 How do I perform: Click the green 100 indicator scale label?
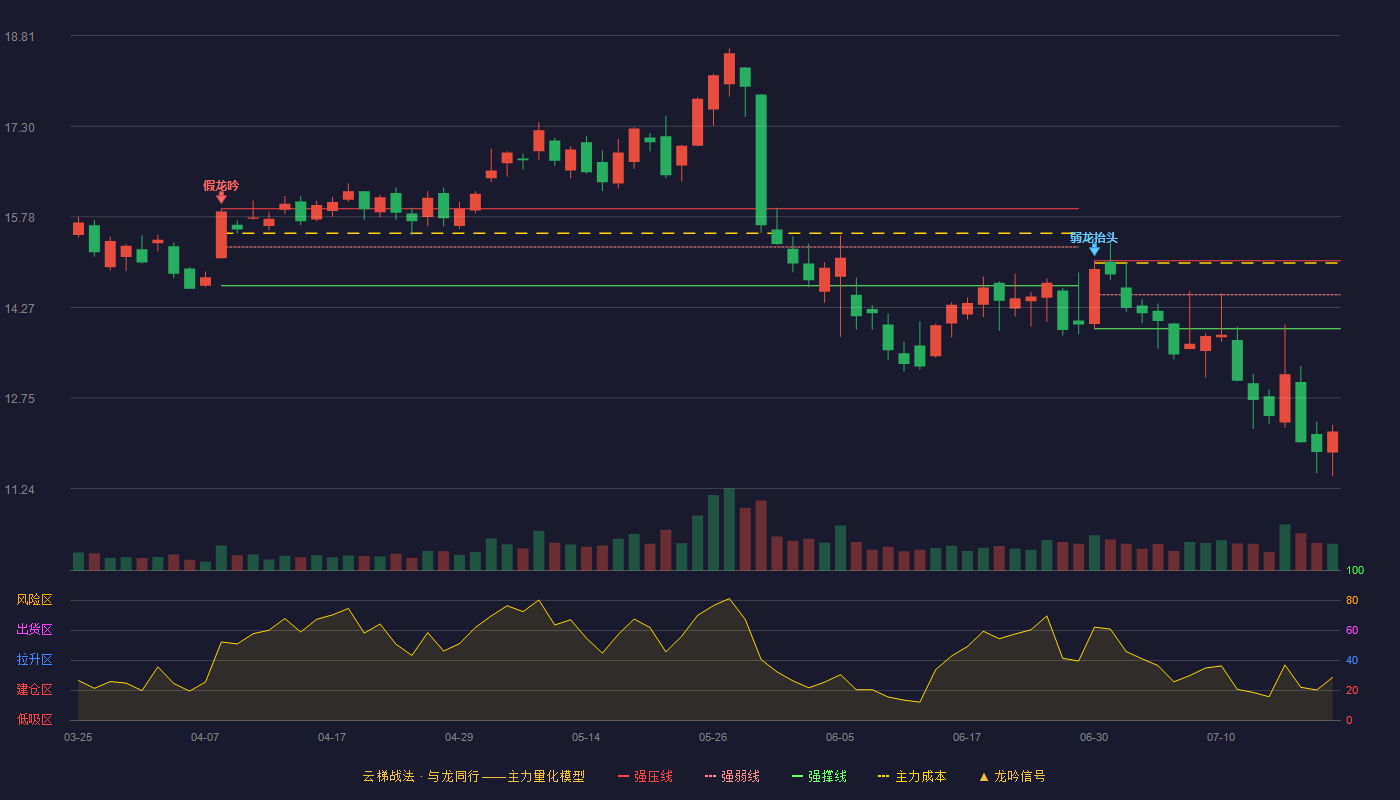pyautogui.click(x=1355, y=571)
